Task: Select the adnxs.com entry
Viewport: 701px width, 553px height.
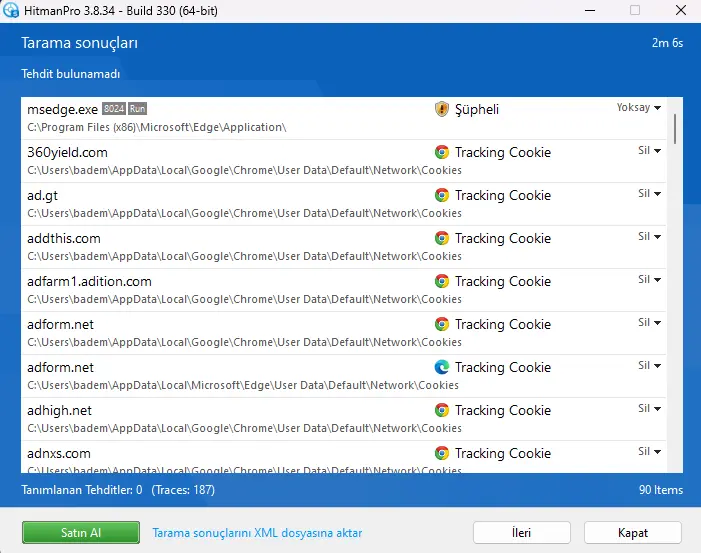Action: (x=343, y=457)
